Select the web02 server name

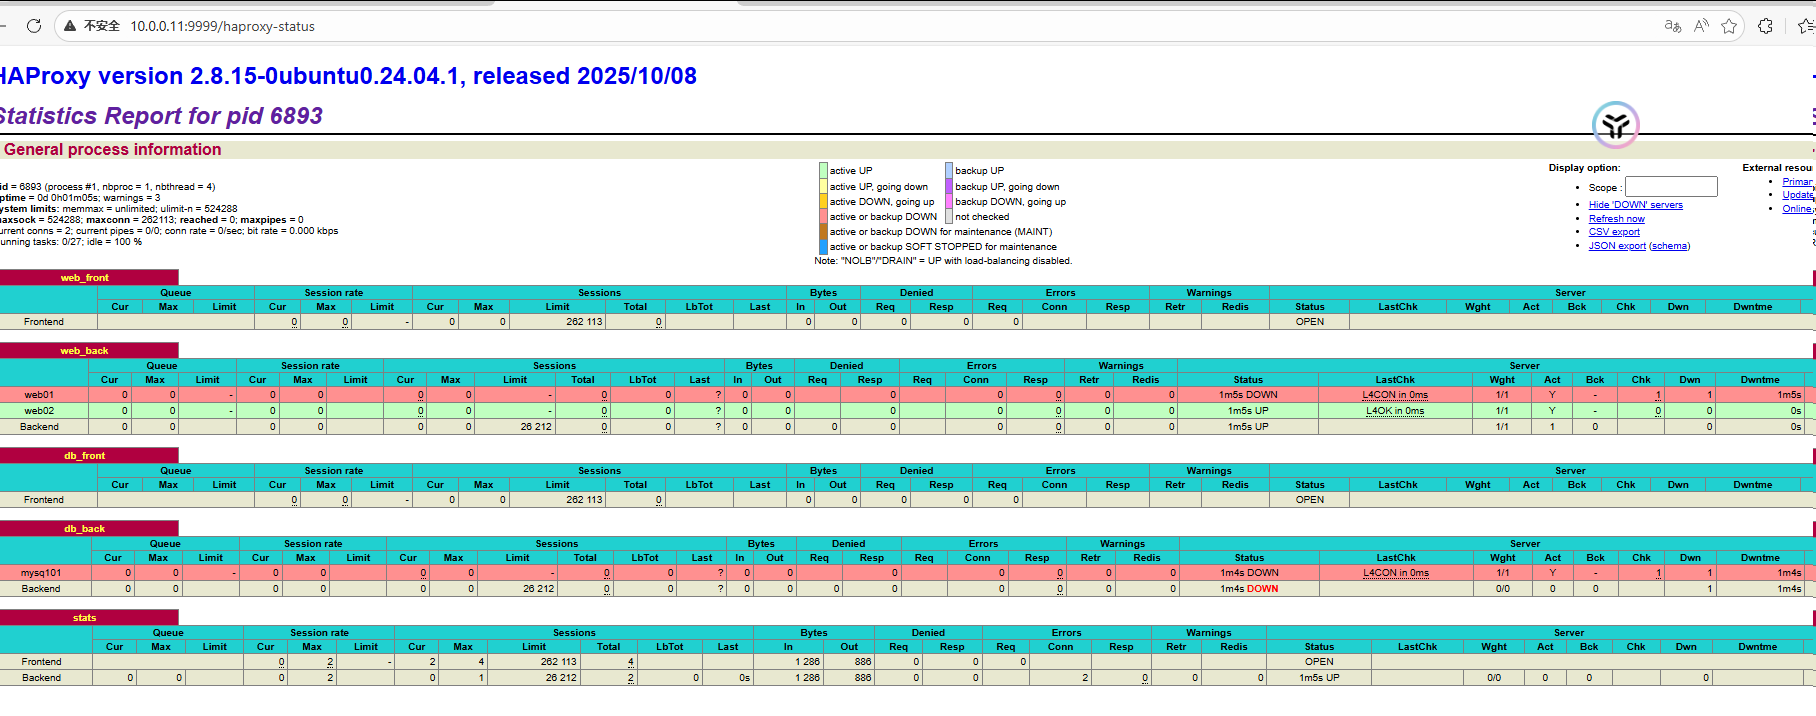pos(39,411)
